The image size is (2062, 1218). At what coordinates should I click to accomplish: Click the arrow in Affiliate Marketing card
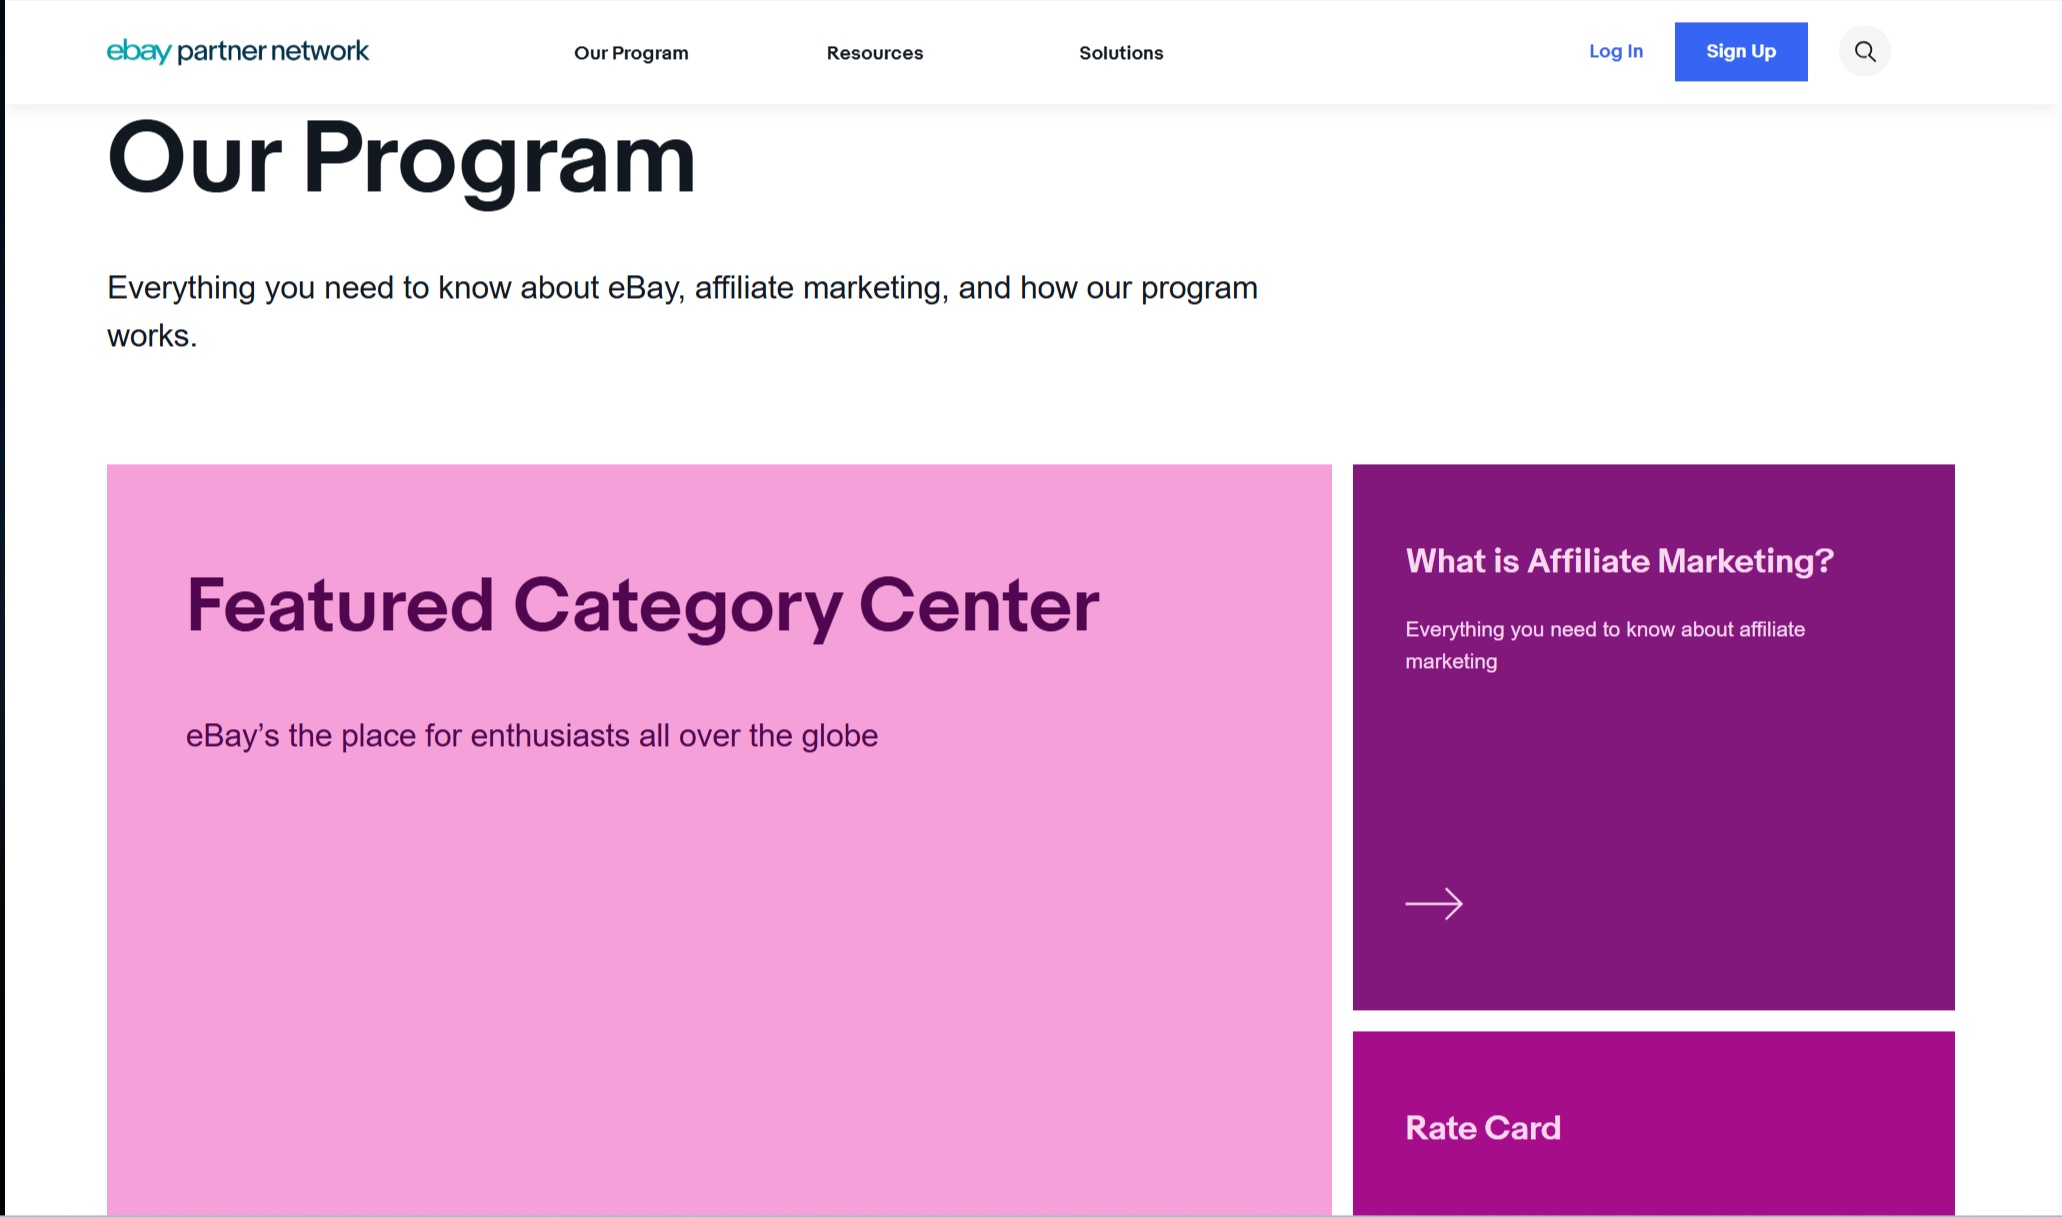(1433, 904)
